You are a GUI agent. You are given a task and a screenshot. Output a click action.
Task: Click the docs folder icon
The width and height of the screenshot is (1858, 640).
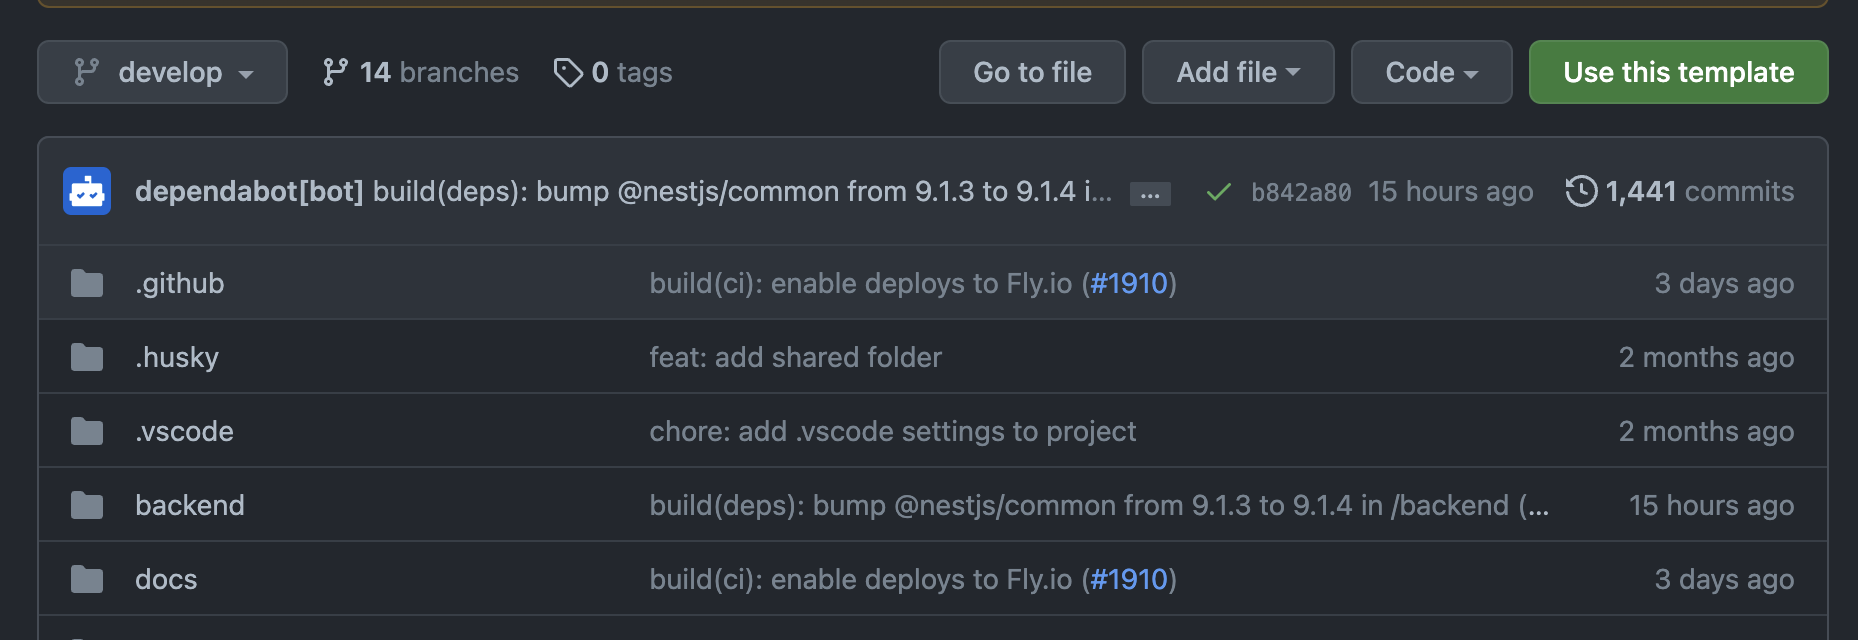click(x=87, y=580)
